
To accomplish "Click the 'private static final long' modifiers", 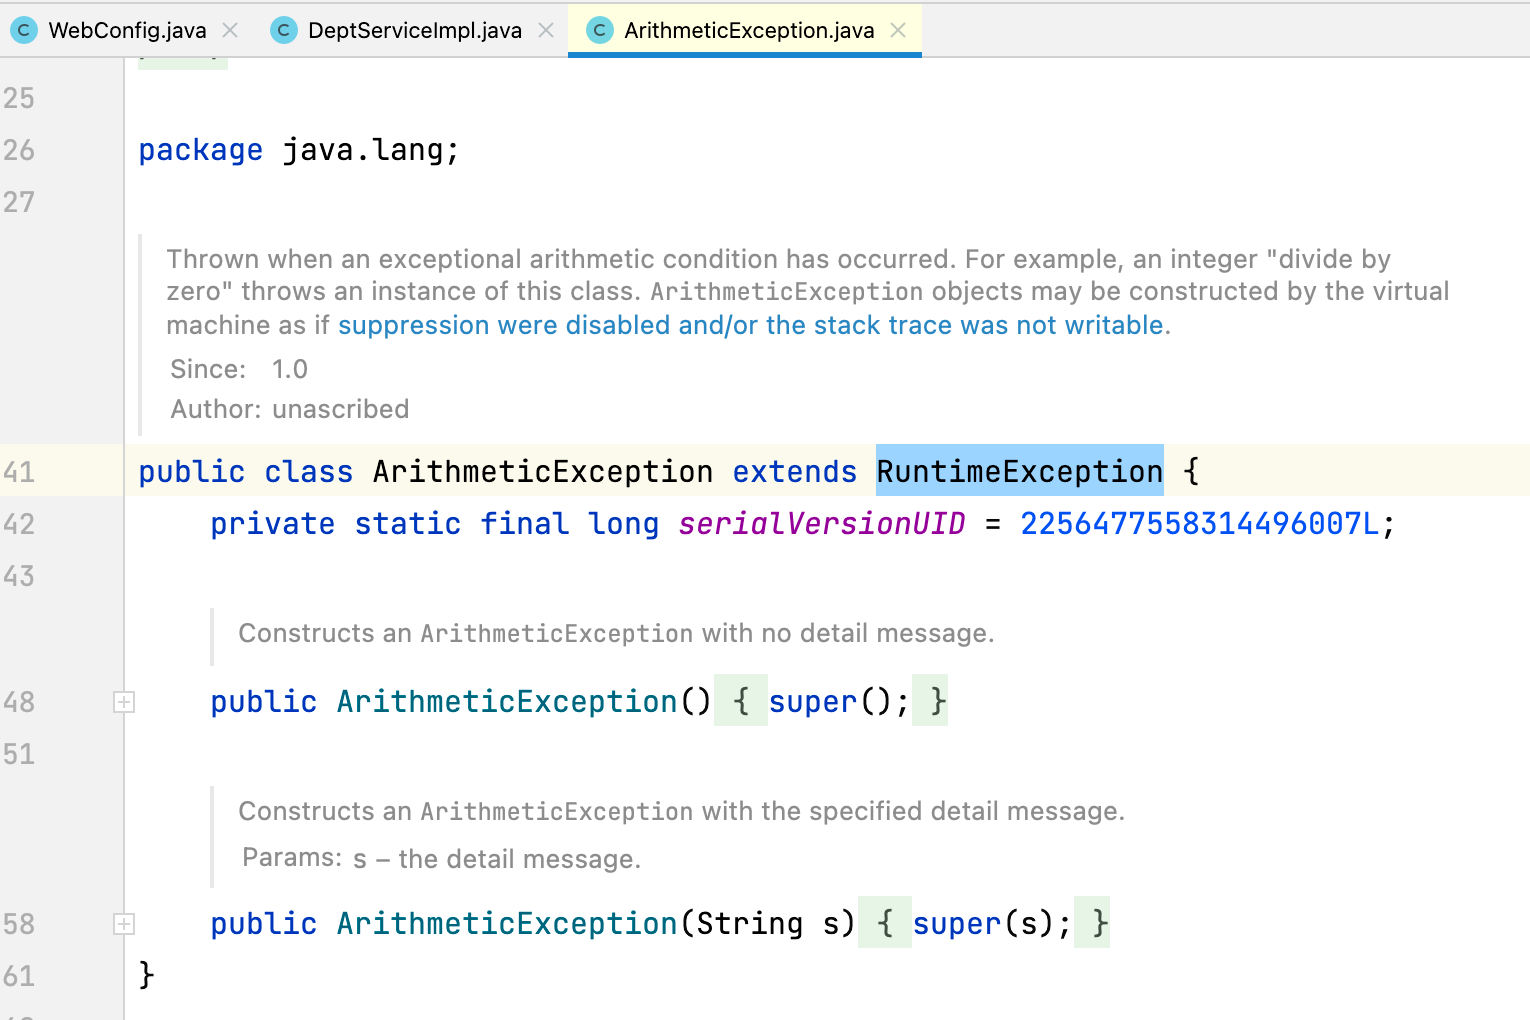I will point(435,523).
